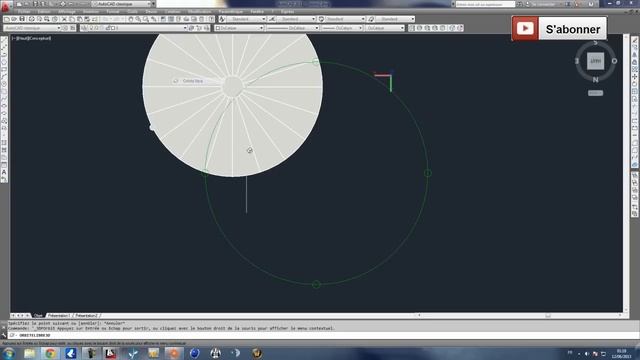Viewport: 640px width, 360px height.
Task: Click the Paste icon in Standard toolbar
Action: pos(80,19)
